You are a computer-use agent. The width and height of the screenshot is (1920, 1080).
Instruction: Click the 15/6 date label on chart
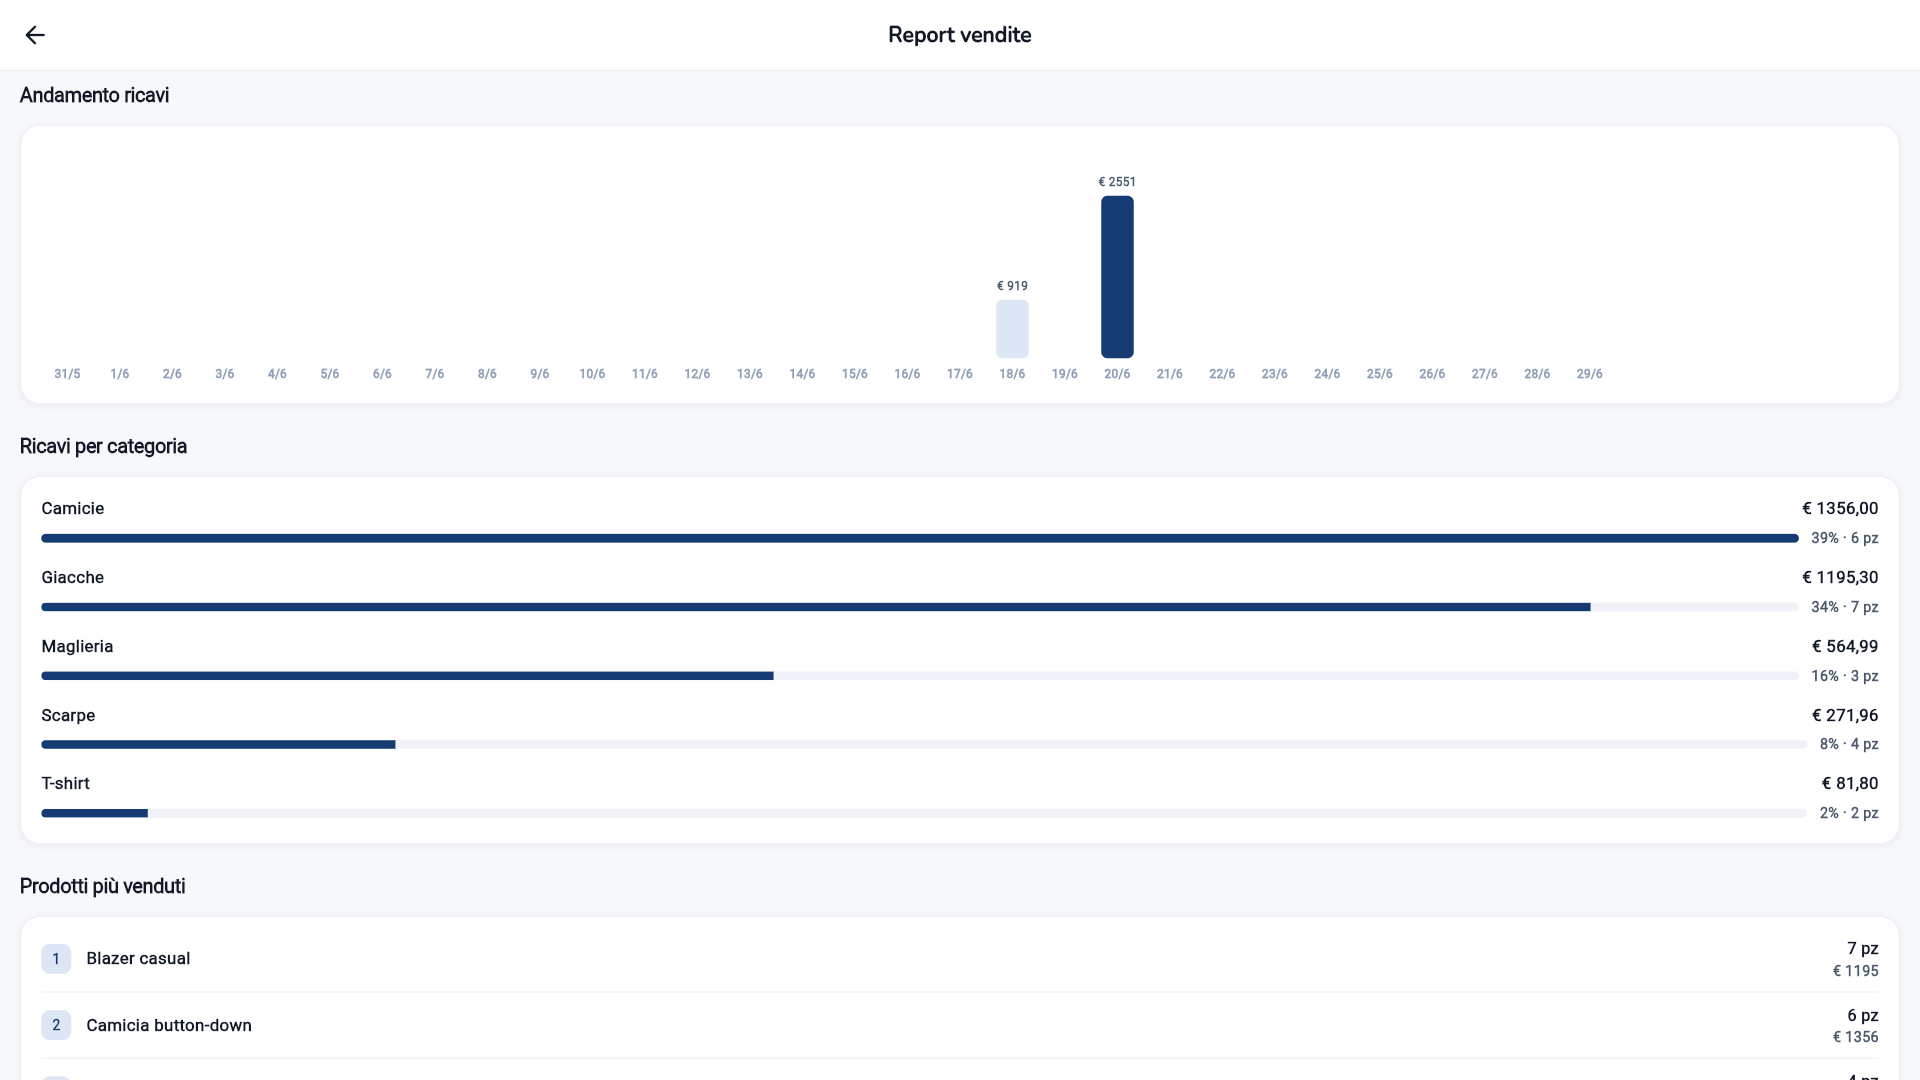855,374
